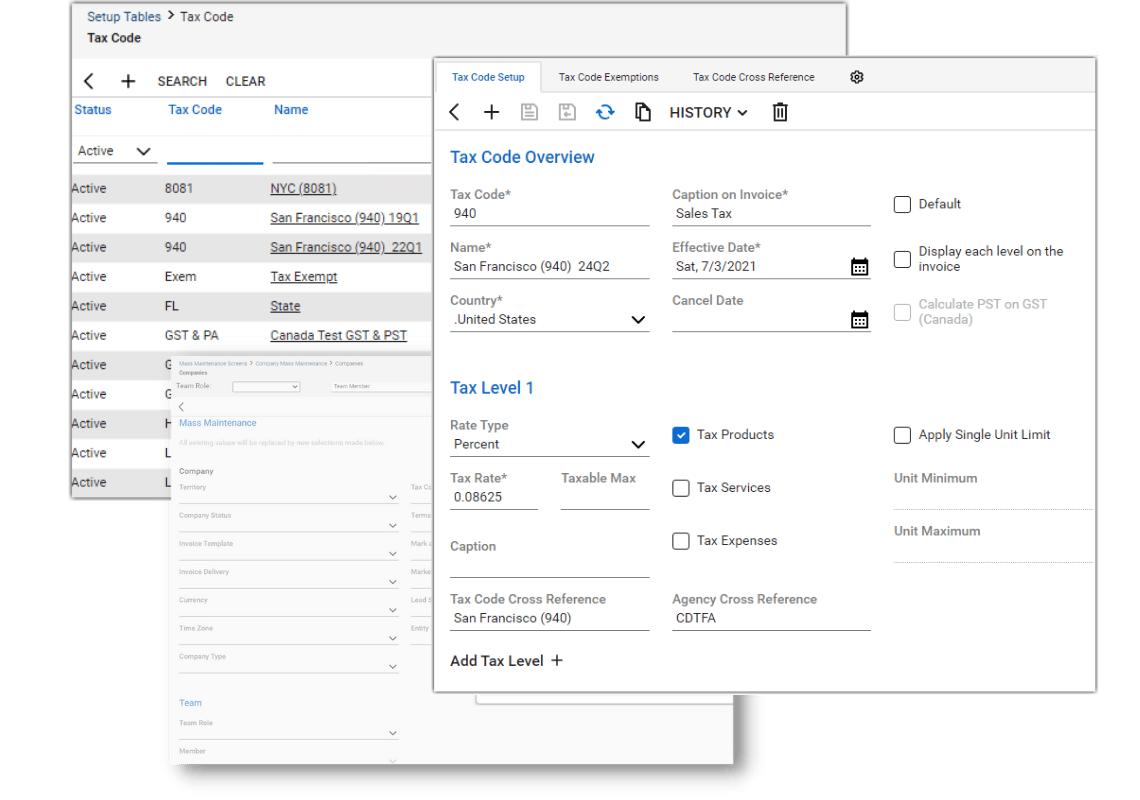Open the Rate Type dropdown
Screen dimensions: 1140x800
pyautogui.click(x=549, y=444)
